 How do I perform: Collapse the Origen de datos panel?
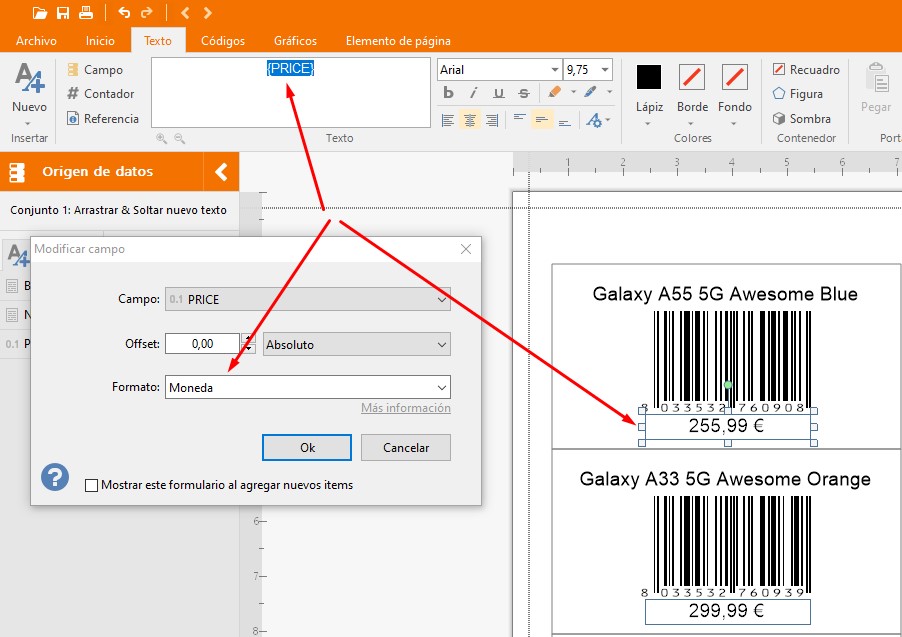coord(221,171)
